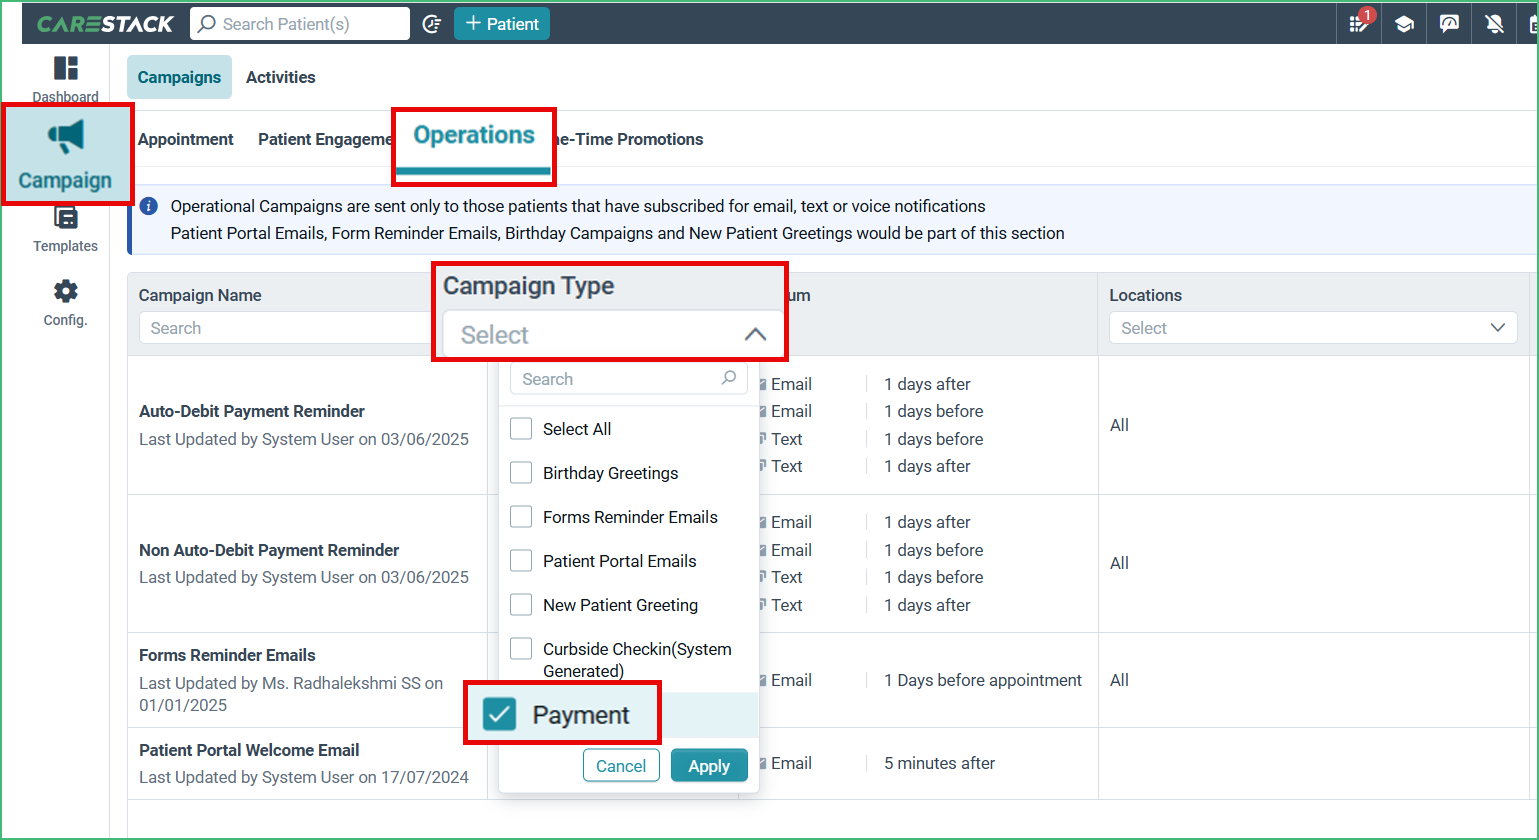Screen dimensions: 1539x840
Task: Open the task list with notification badge
Action: pyautogui.click(x=1358, y=23)
